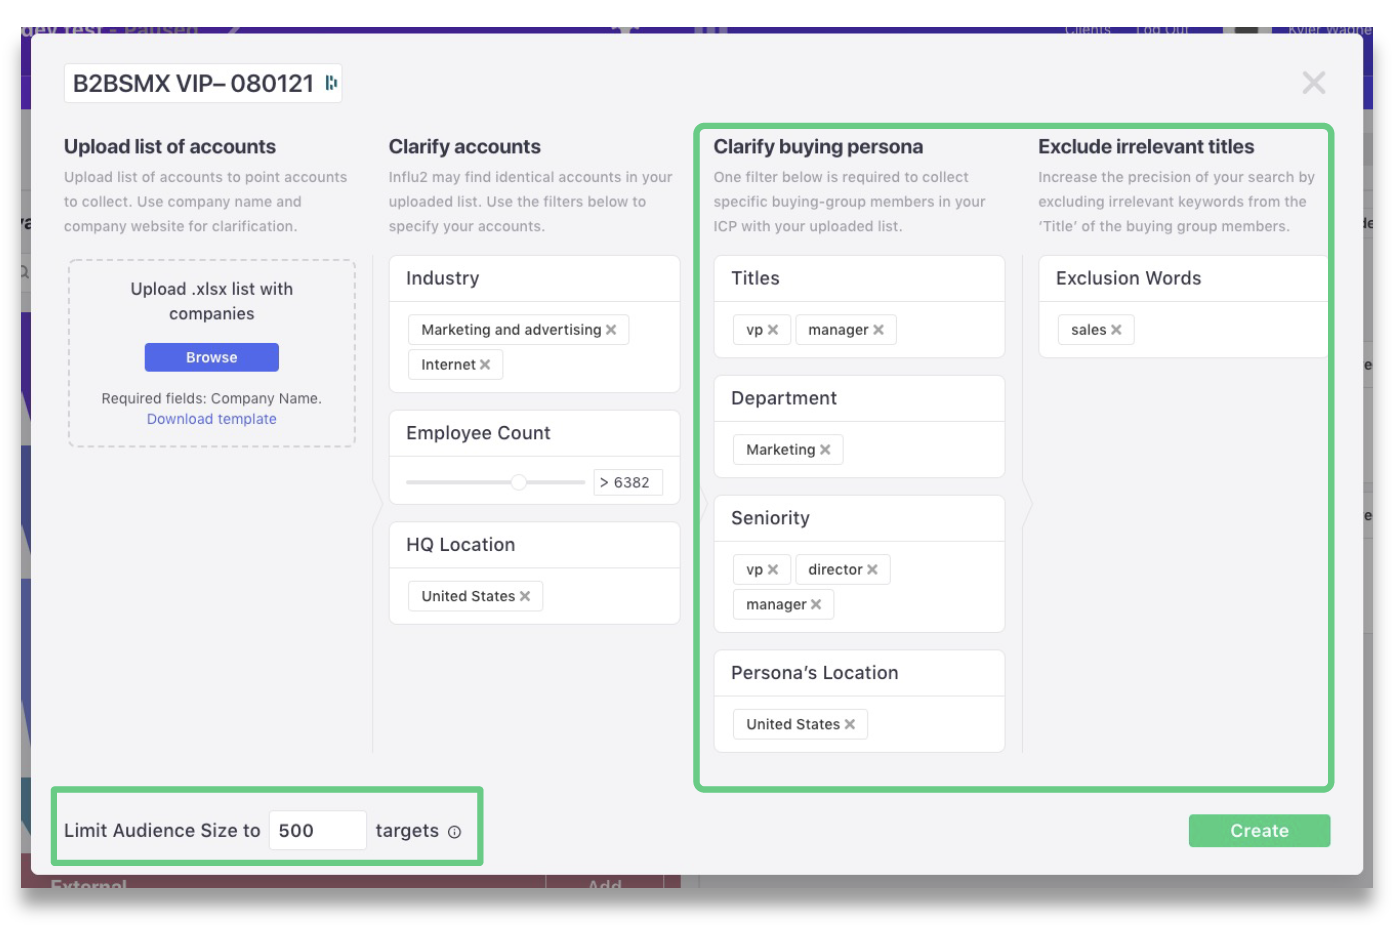Remove the 'director' seniority tag
Viewport: 1400px width, 938px height.
[872, 570]
